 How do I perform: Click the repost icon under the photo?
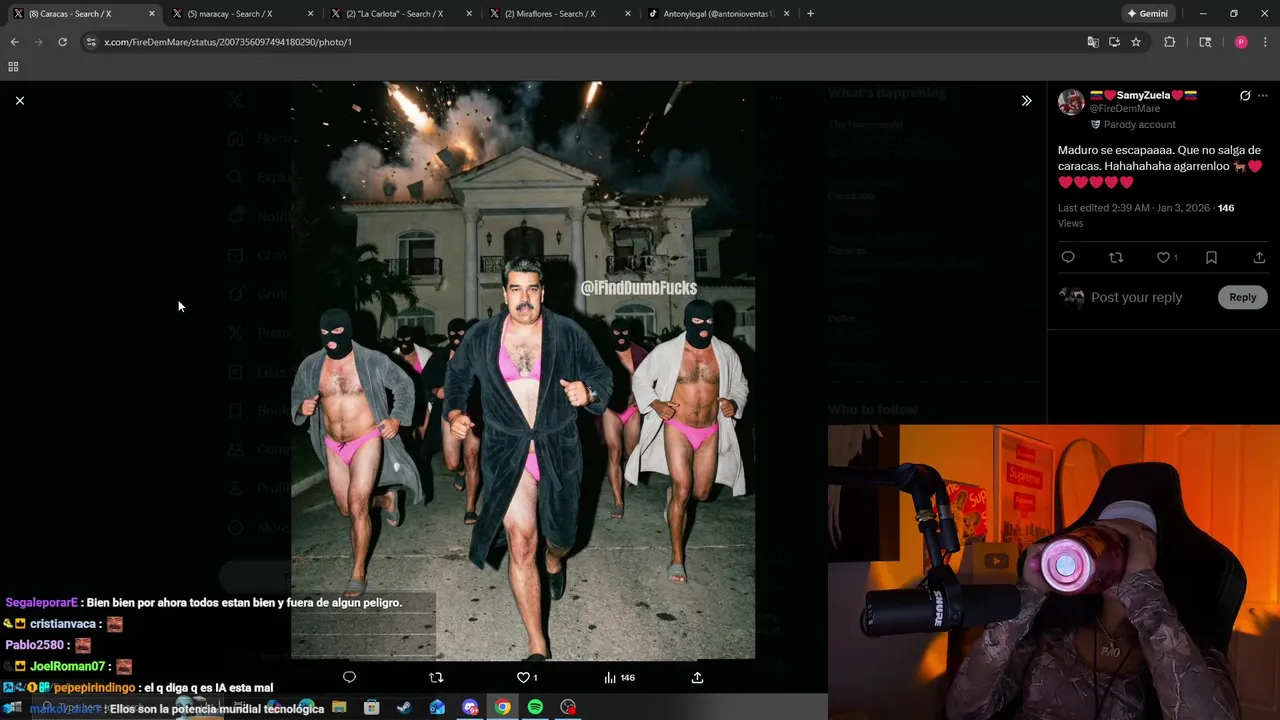coord(436,677)
